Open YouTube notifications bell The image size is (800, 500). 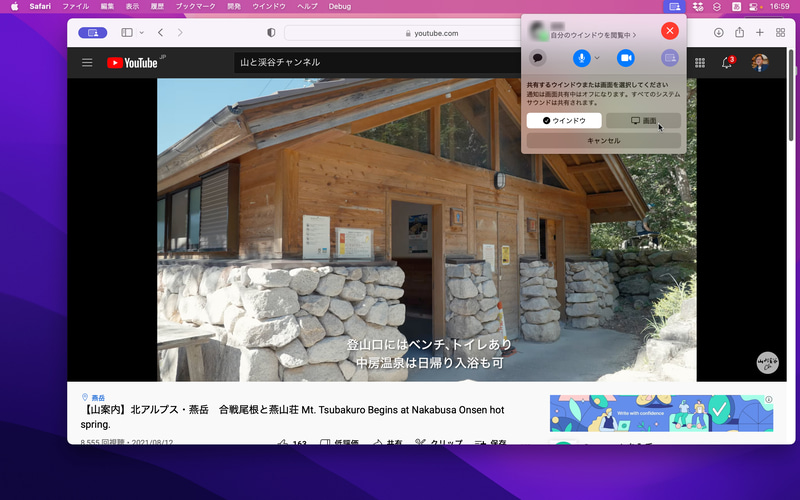point(727,63)
